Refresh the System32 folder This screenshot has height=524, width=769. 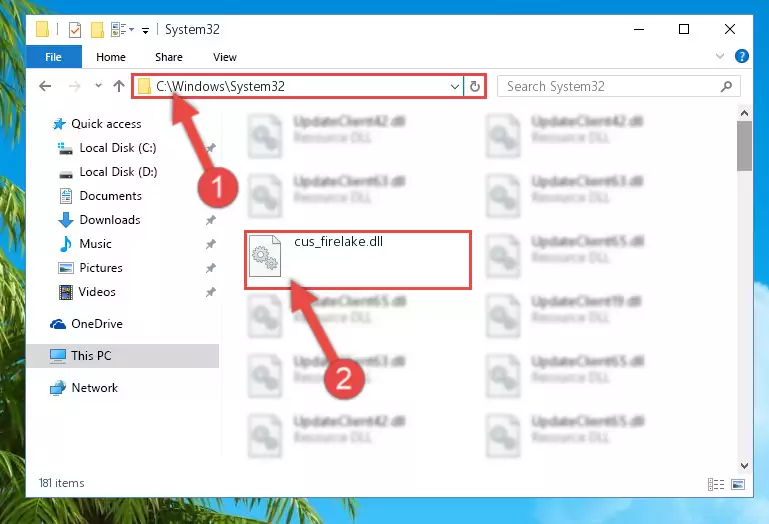coord(474,87)
